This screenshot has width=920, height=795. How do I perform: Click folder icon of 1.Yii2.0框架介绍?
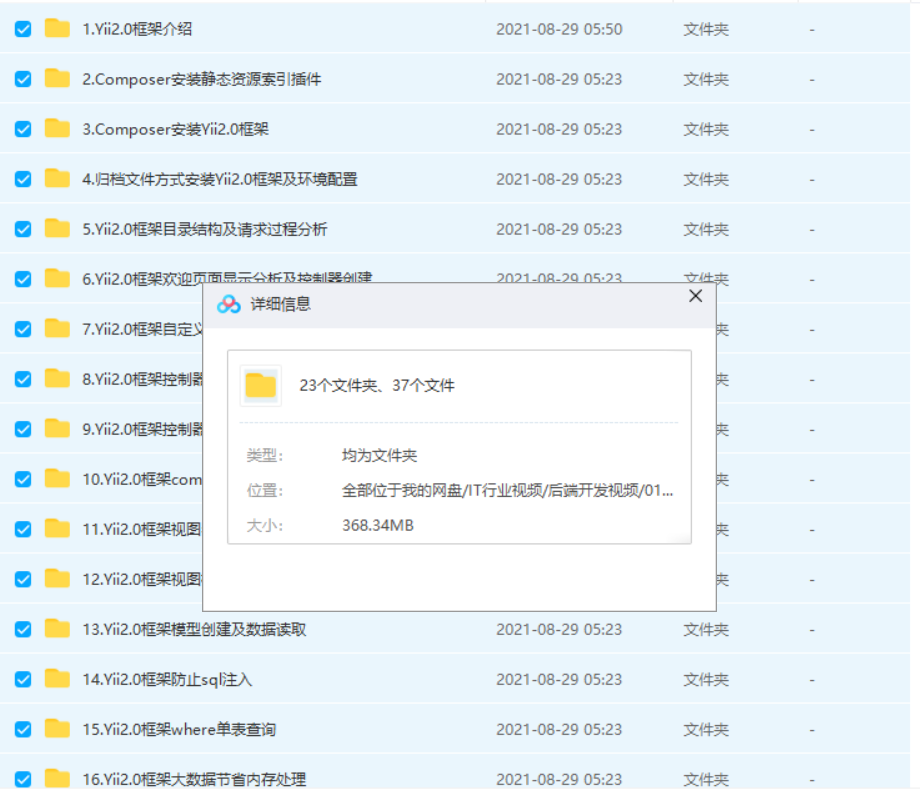pyautogui.click(x=57, y=28)
